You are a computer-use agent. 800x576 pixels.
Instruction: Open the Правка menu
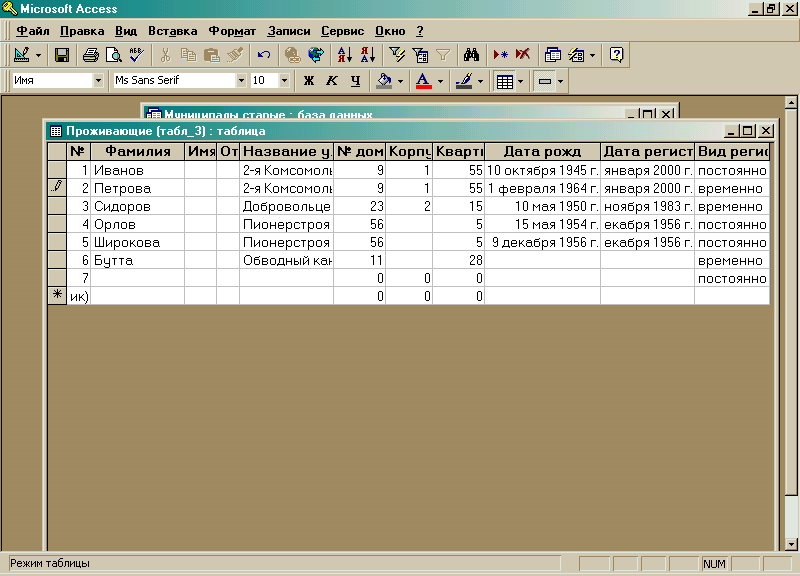[x=82, y=31]
